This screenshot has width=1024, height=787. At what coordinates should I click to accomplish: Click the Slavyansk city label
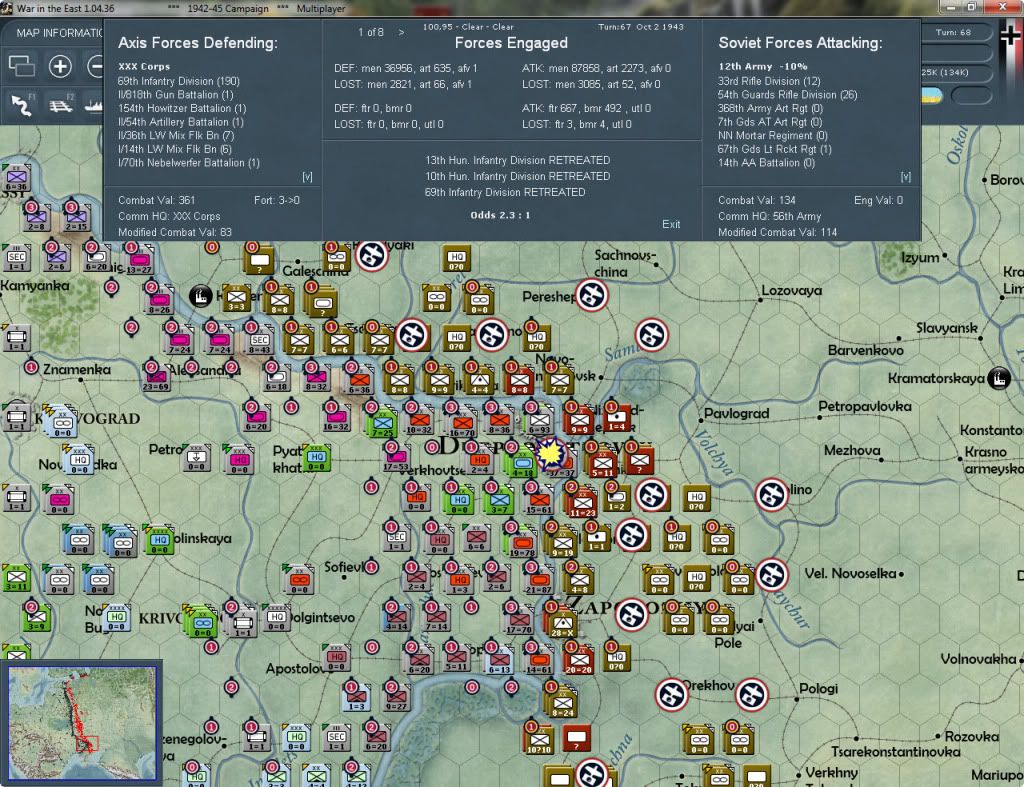[946, 328]
